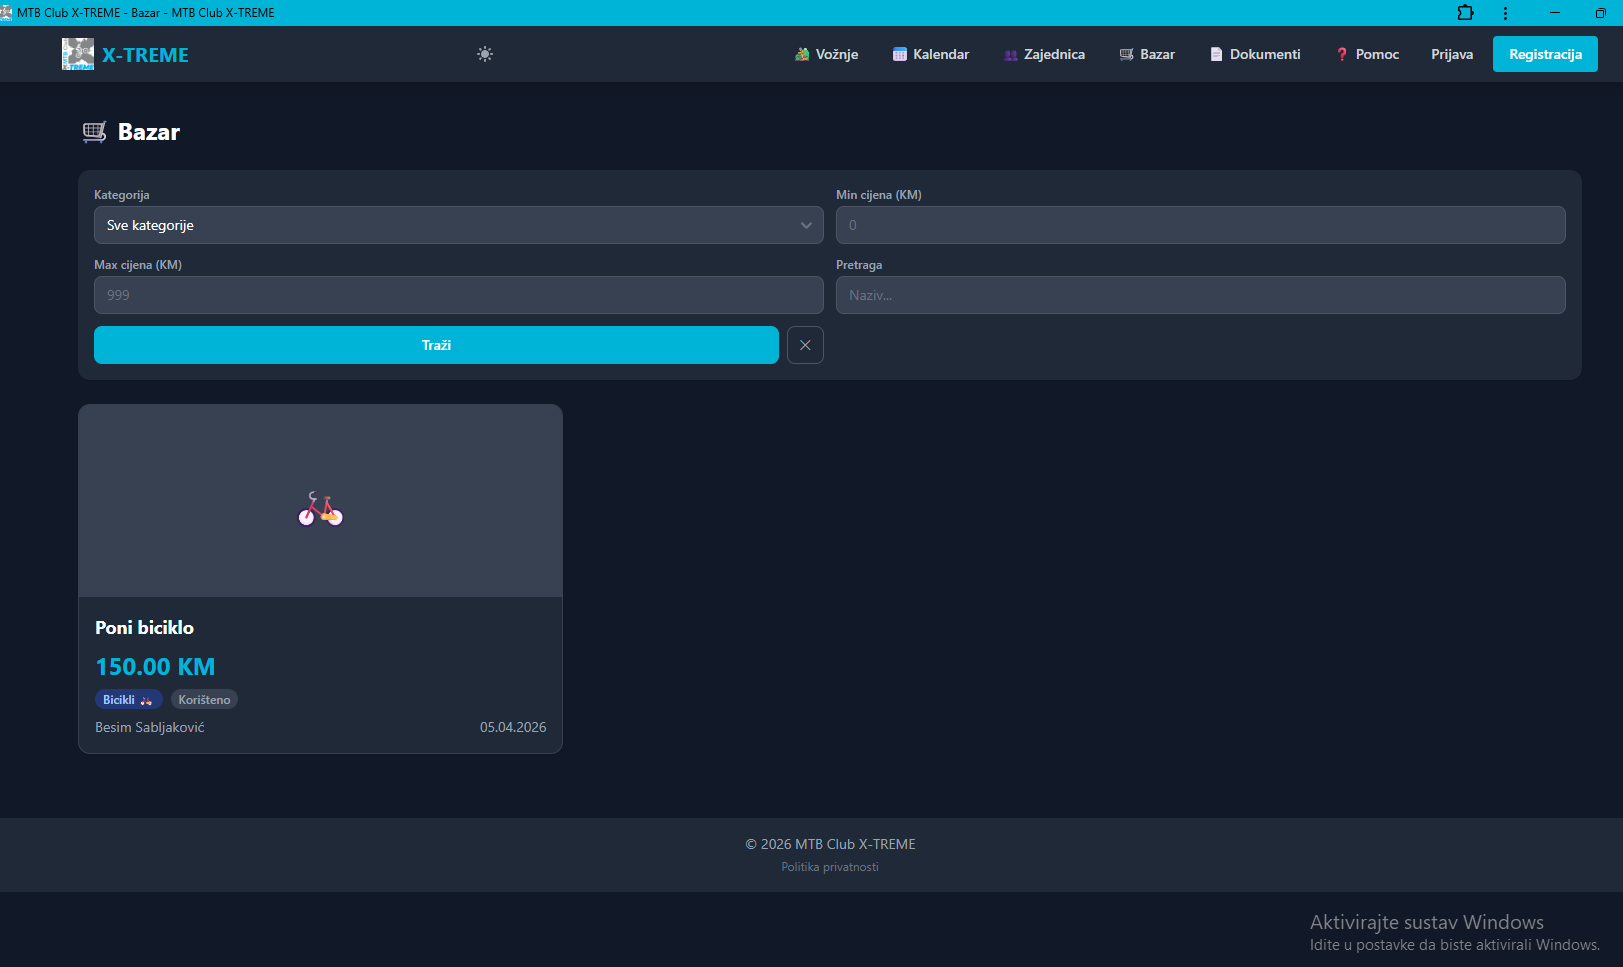
Task: Focus the Max cijena input field
Action: click(x=458, y=295)
